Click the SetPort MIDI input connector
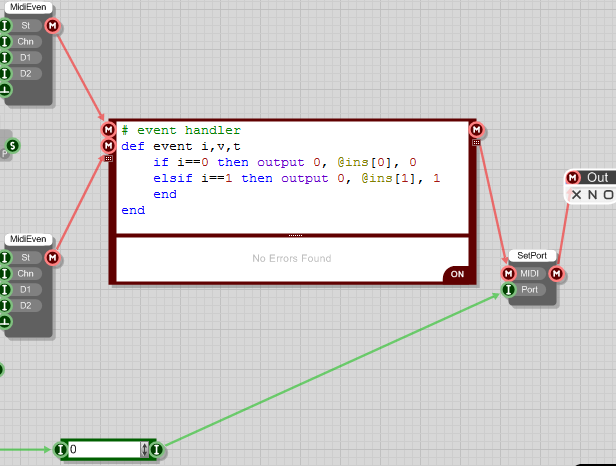 pyautogui.click(x=509, y=274)
